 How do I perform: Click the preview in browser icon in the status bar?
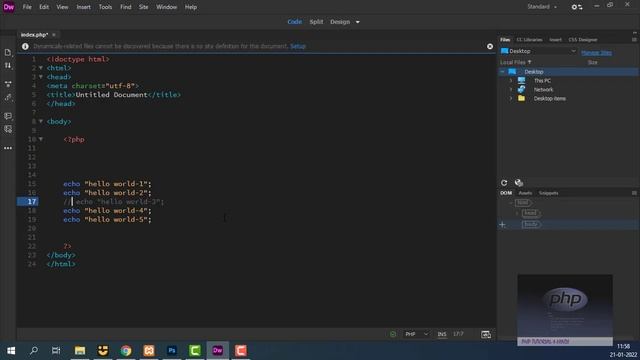pyautogui.click(x=486, y=335)
